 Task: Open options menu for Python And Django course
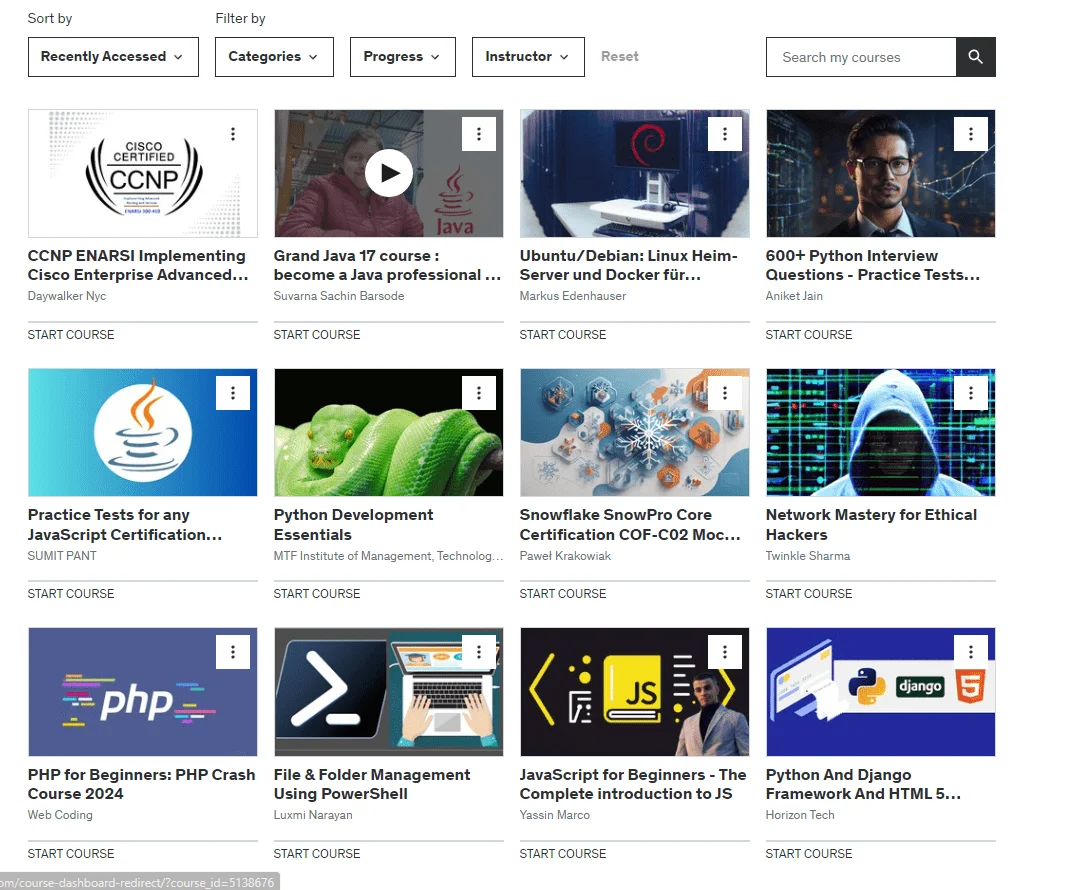pos(971,652)
